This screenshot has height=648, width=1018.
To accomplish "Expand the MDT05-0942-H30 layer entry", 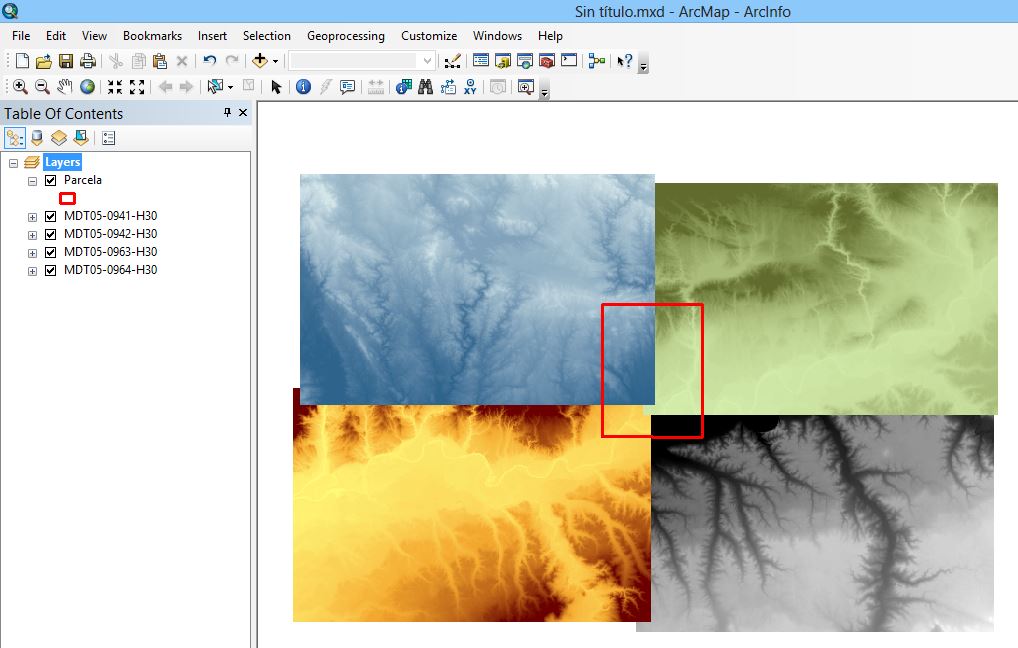I will 32,235.
